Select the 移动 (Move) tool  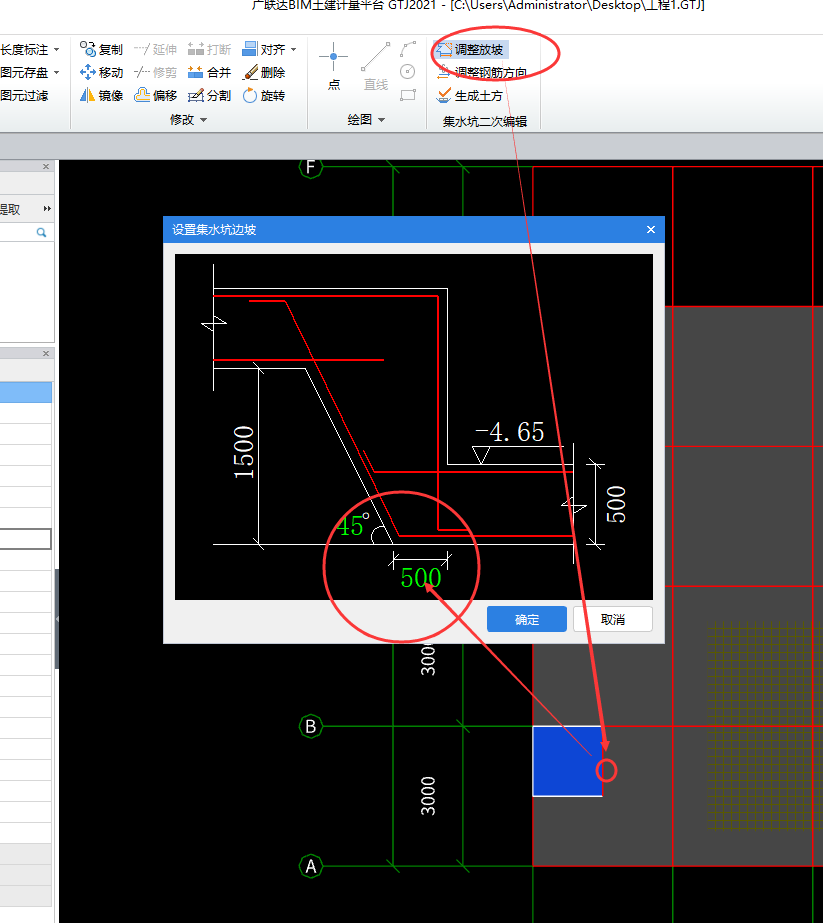(101, 72)
